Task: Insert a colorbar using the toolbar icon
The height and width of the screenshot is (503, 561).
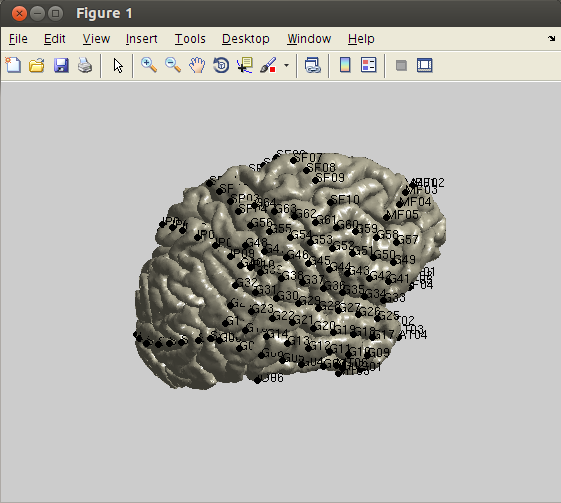Action: 345,65
